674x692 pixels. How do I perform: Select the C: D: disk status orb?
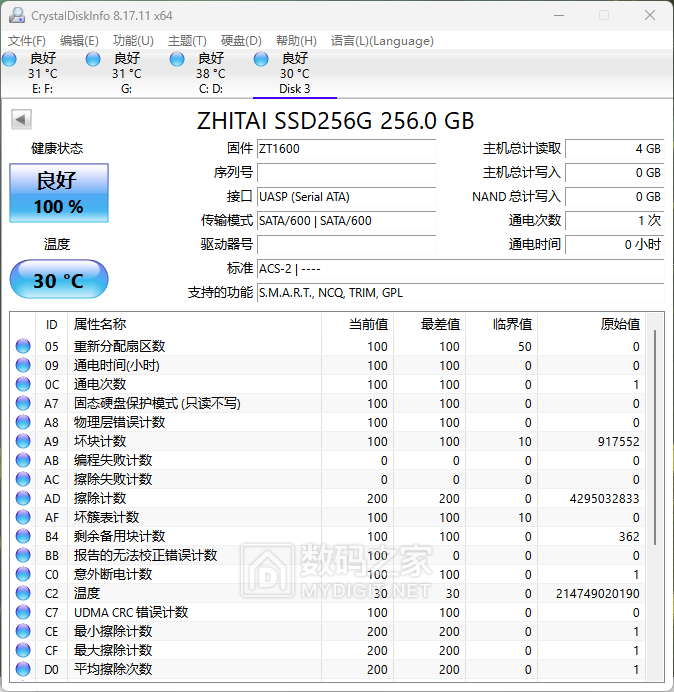click(x=177, y=59)
